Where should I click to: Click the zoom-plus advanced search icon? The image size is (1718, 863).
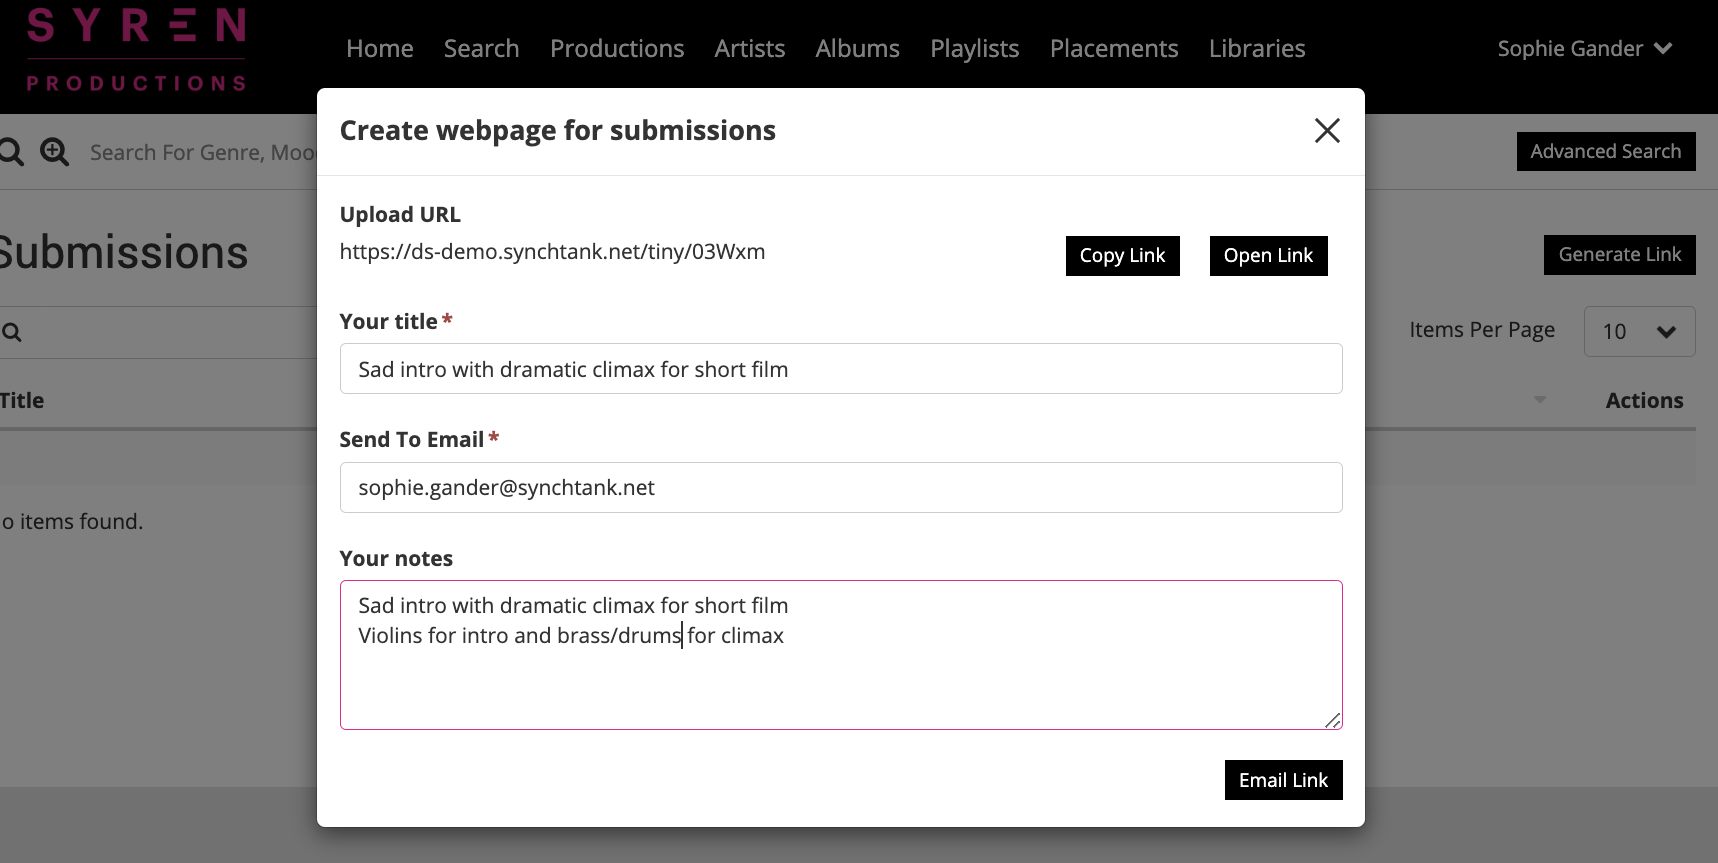pos(55,152)
